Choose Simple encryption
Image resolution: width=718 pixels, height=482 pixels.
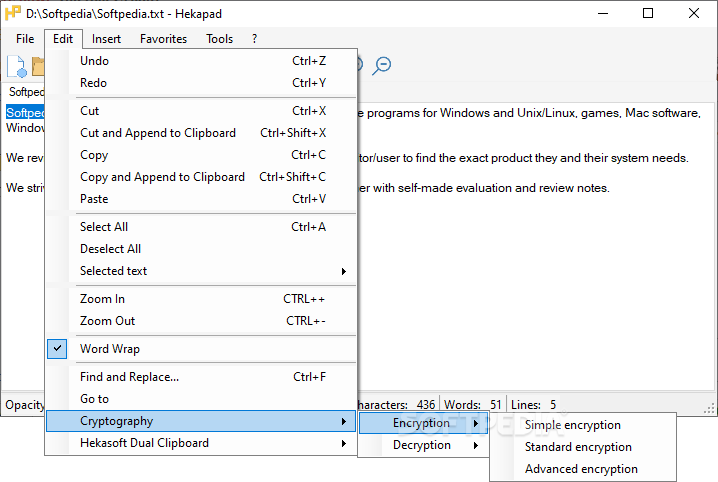(x=583, y=425)
